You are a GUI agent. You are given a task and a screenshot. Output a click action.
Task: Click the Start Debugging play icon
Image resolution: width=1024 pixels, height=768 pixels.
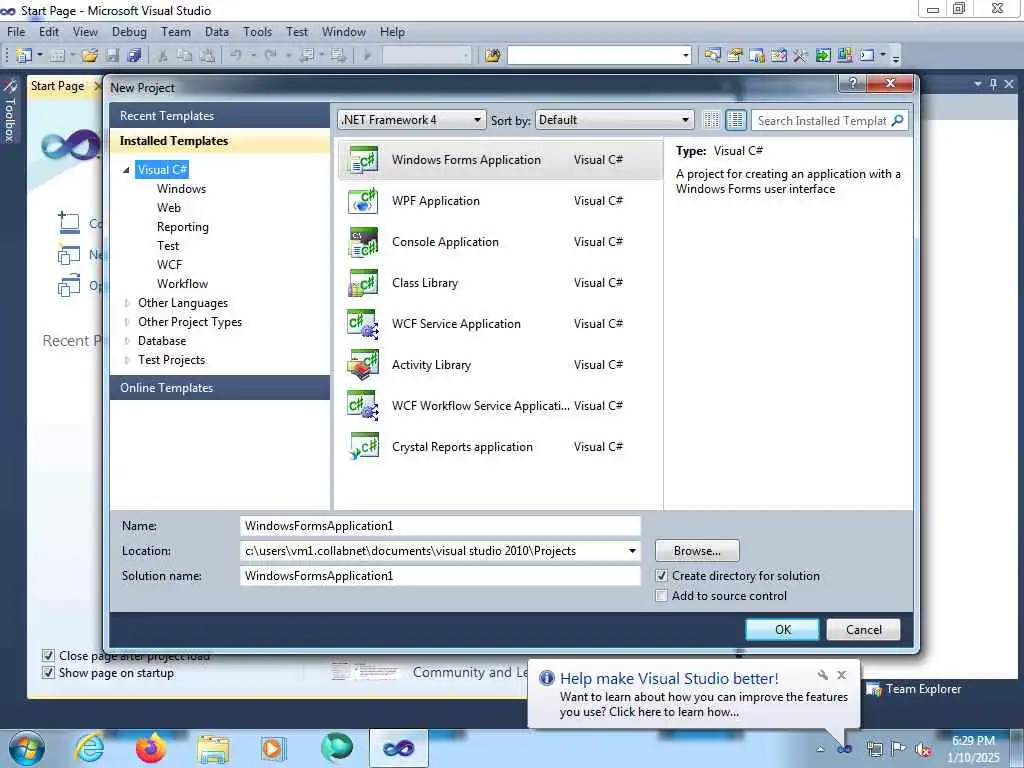click(367, 56)
